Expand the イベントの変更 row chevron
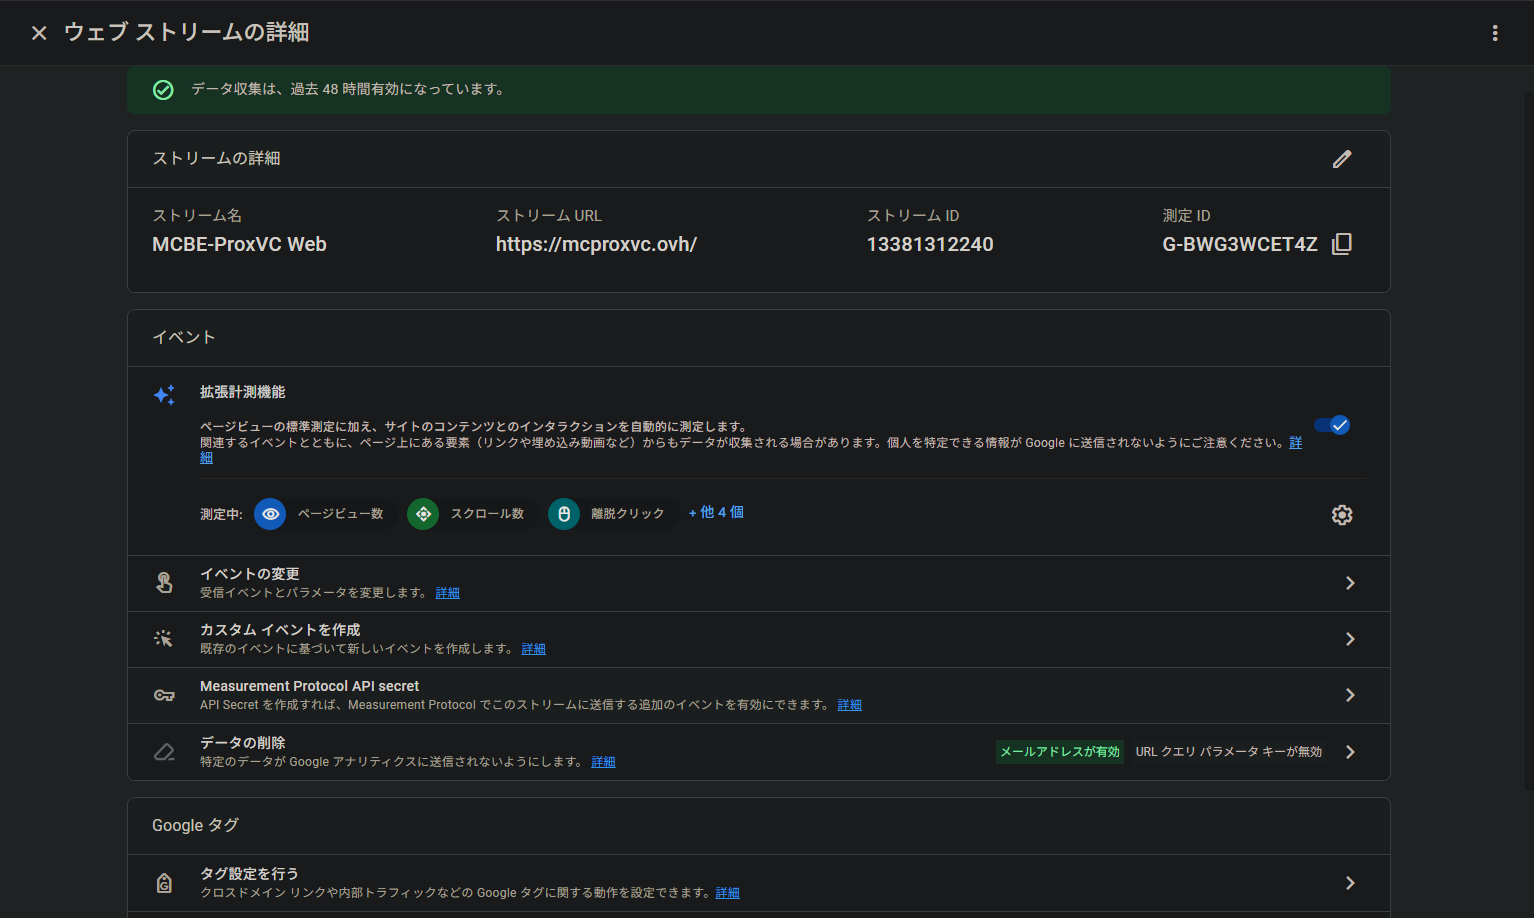This screenshot has width=1534, height=918. click(x=1349, y=583)
